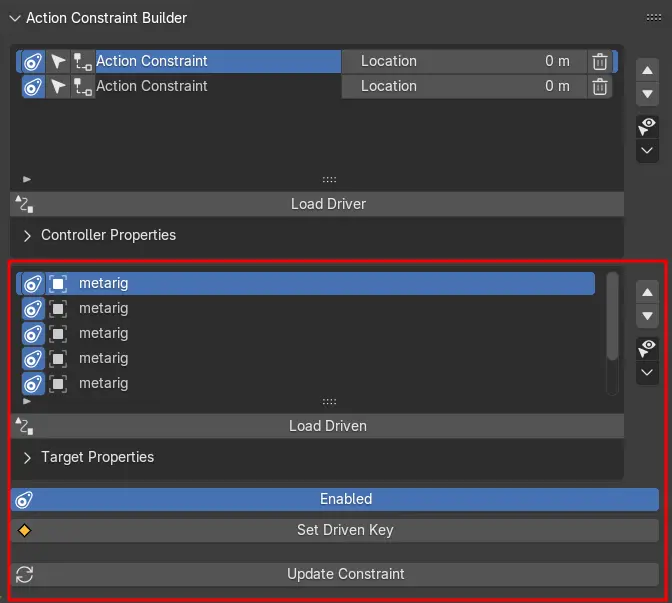Click the object icon on second metarig row
672x603 pixels.
coord(58,309)
